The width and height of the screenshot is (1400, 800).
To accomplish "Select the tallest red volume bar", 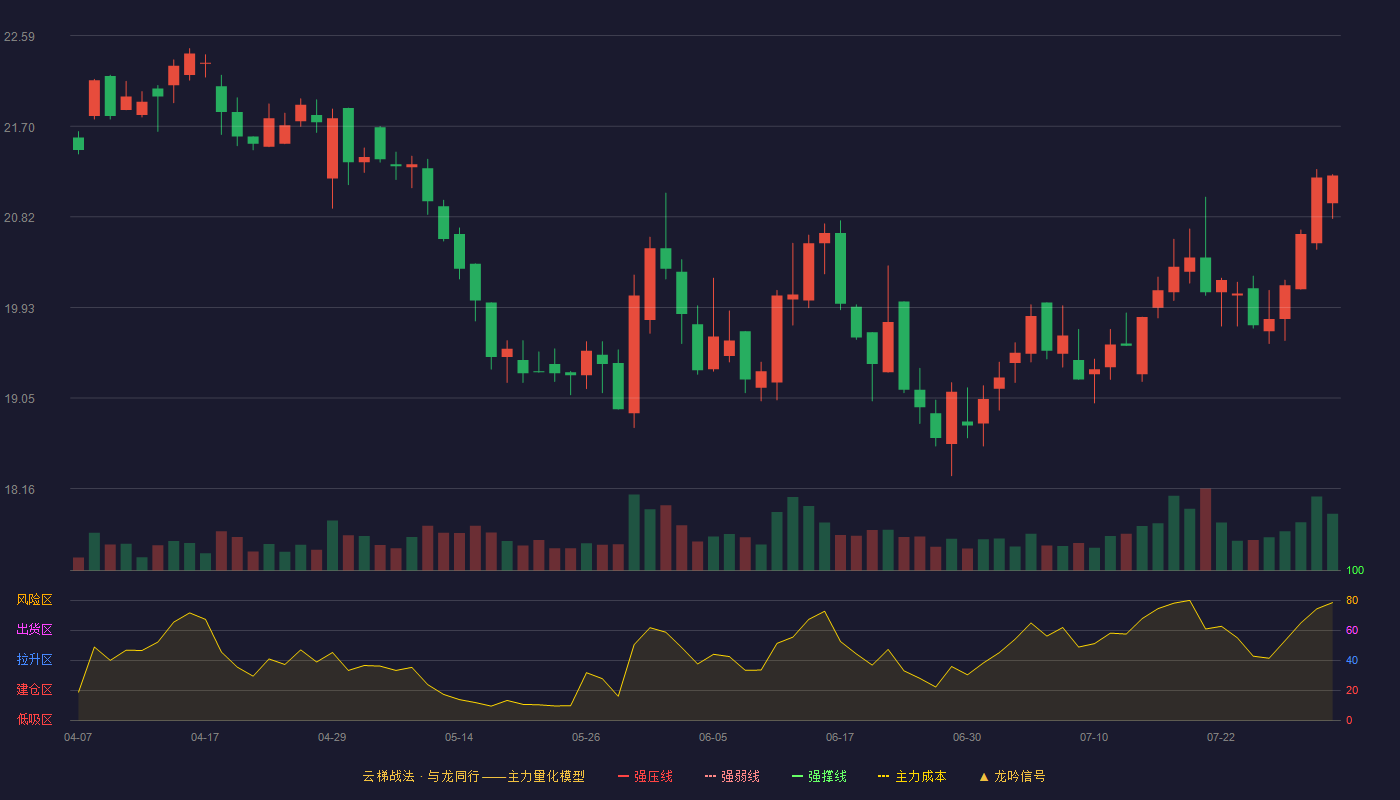I will pyautogui.click(x=1205, y=529).
